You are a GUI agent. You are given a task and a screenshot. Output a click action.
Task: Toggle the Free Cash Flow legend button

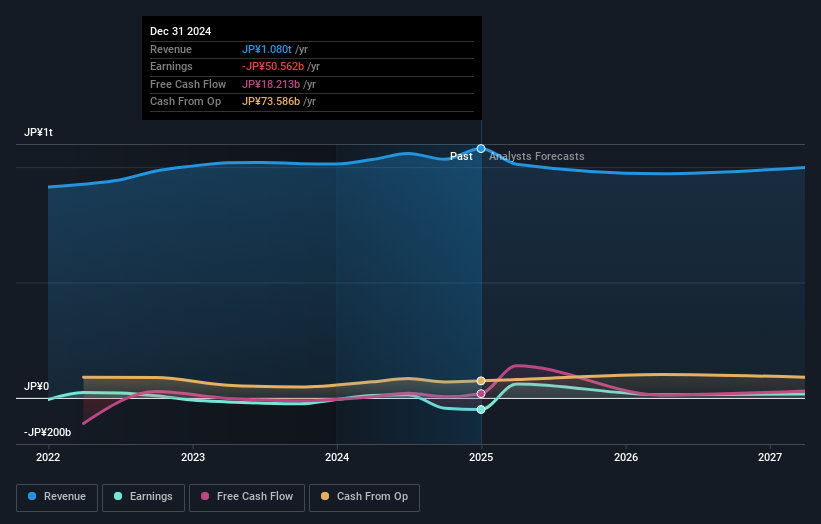tap(247, 497)
